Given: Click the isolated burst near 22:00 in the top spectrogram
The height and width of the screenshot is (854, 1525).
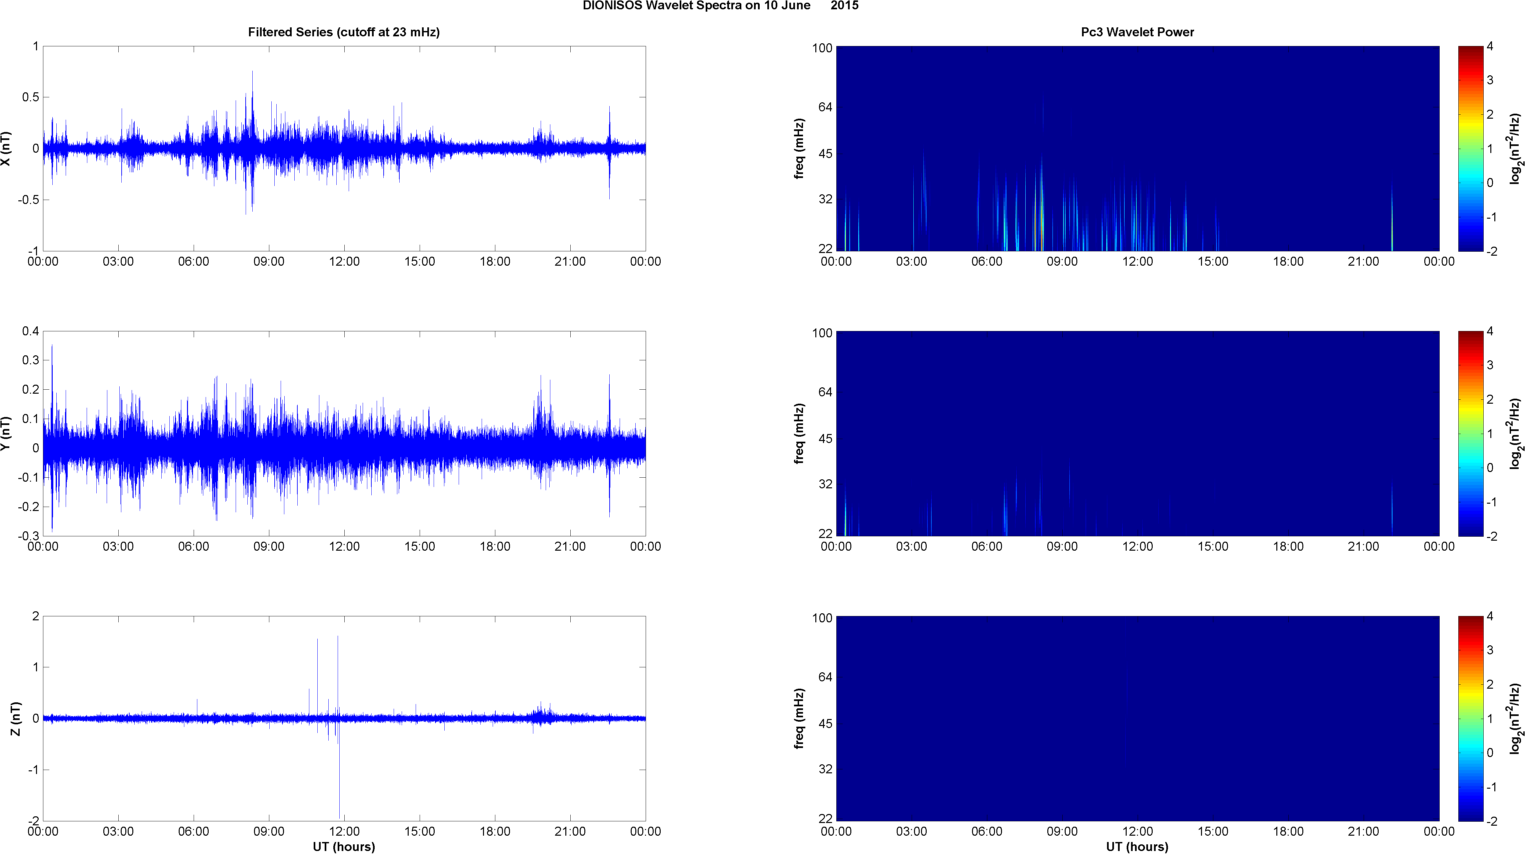Looking at the screenshot, I should pos(1392,220).
